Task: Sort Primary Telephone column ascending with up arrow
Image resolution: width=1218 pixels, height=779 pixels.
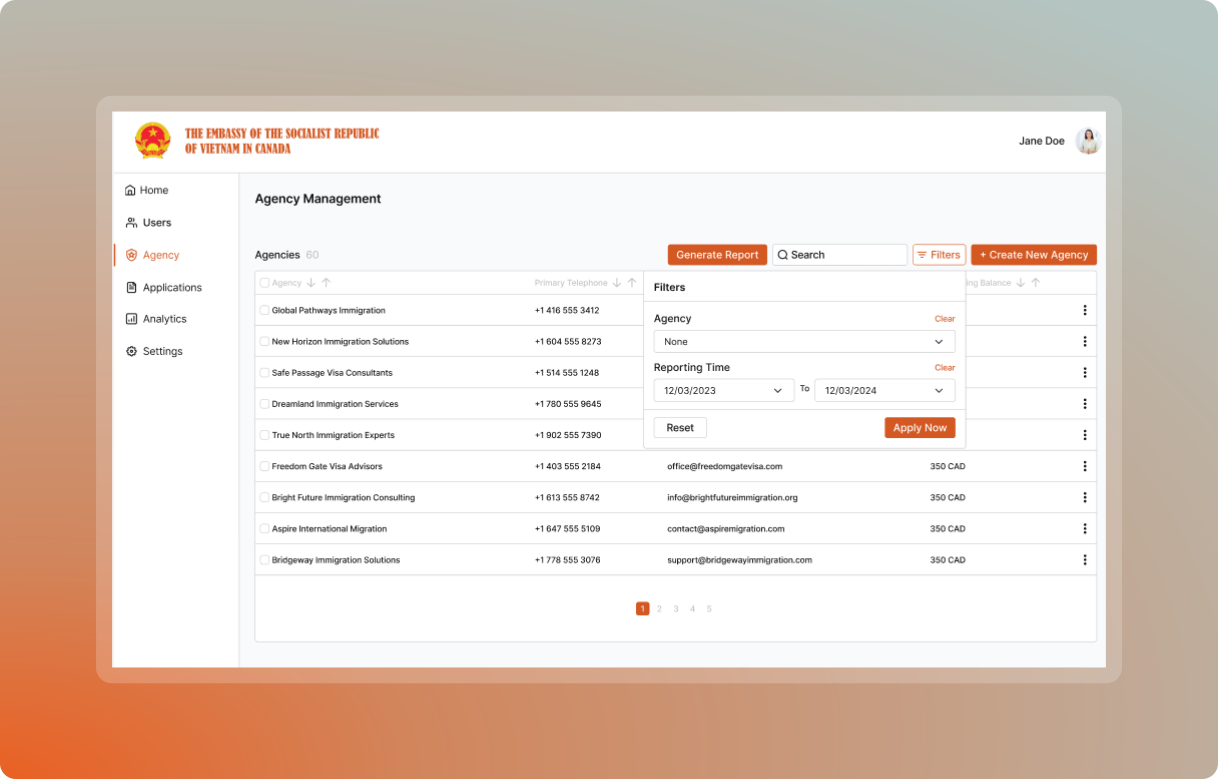Action: [632, 283]
